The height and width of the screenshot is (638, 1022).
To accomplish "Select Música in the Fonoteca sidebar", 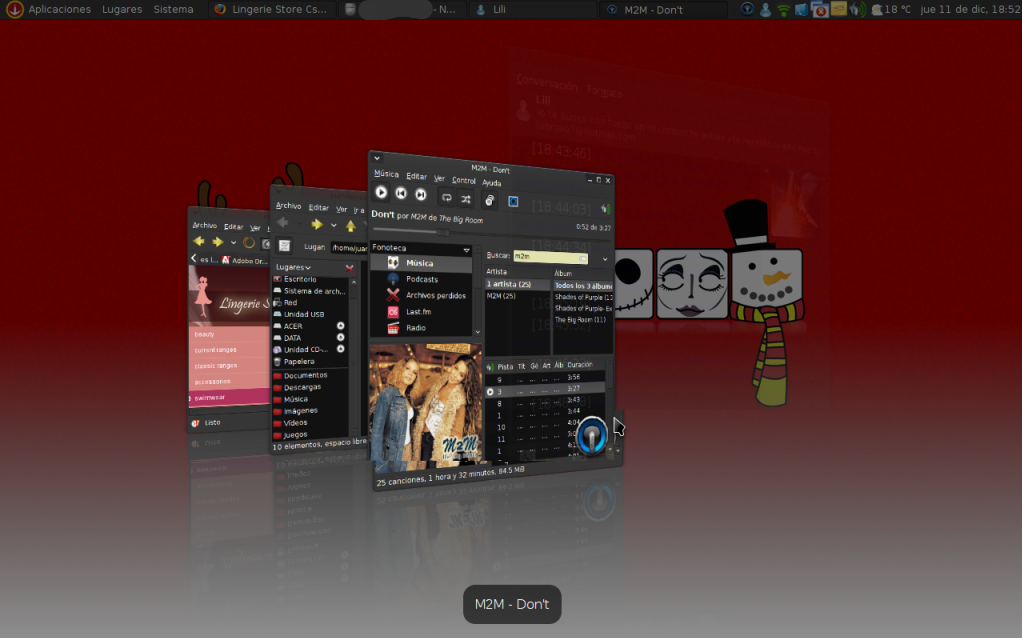I will click(421, 263).
